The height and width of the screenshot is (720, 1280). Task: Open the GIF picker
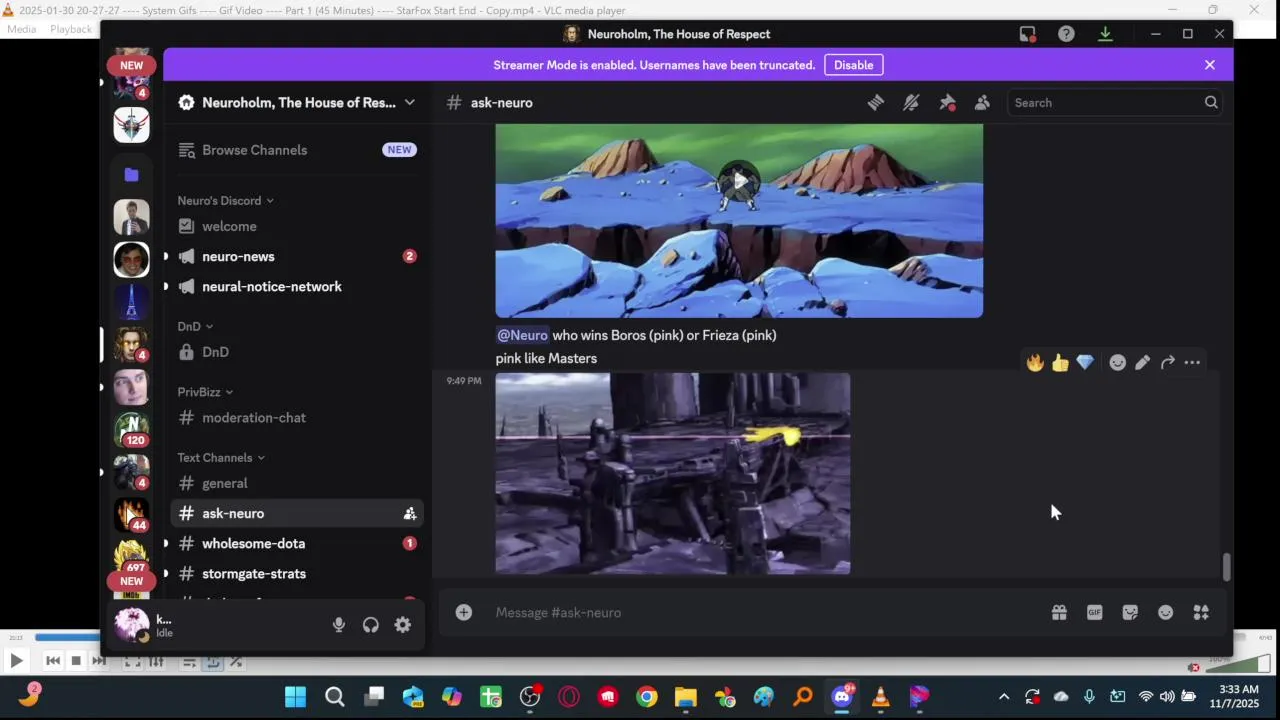(1094, 612)
